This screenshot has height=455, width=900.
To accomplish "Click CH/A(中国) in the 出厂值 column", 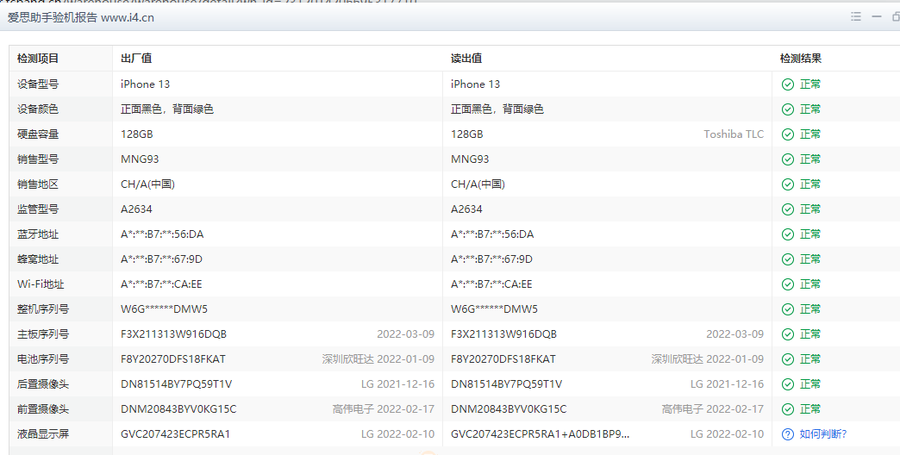I will point(148,184).
